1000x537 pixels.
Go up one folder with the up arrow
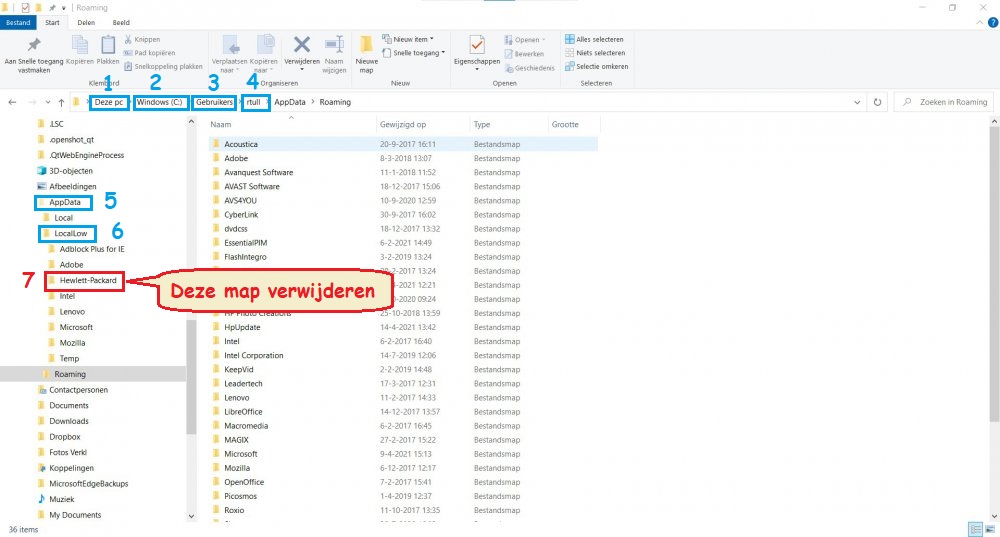61,102
